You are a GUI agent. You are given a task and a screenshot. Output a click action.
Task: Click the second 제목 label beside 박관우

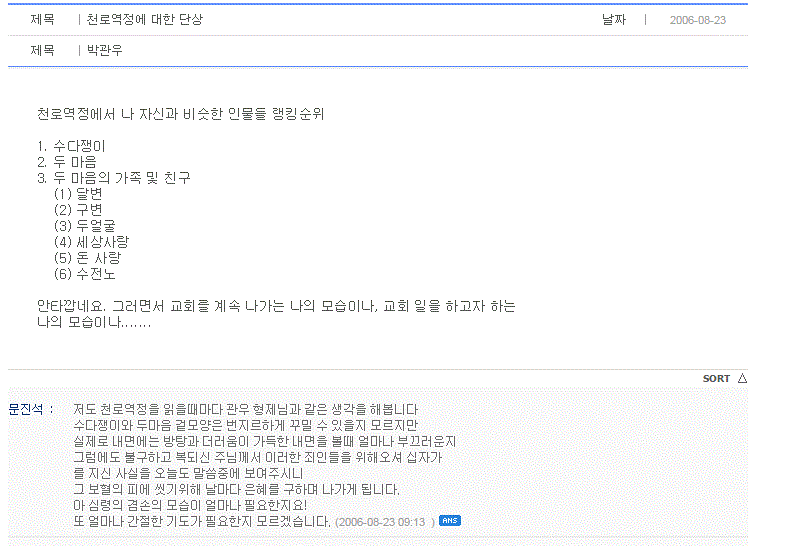(42, 51)
